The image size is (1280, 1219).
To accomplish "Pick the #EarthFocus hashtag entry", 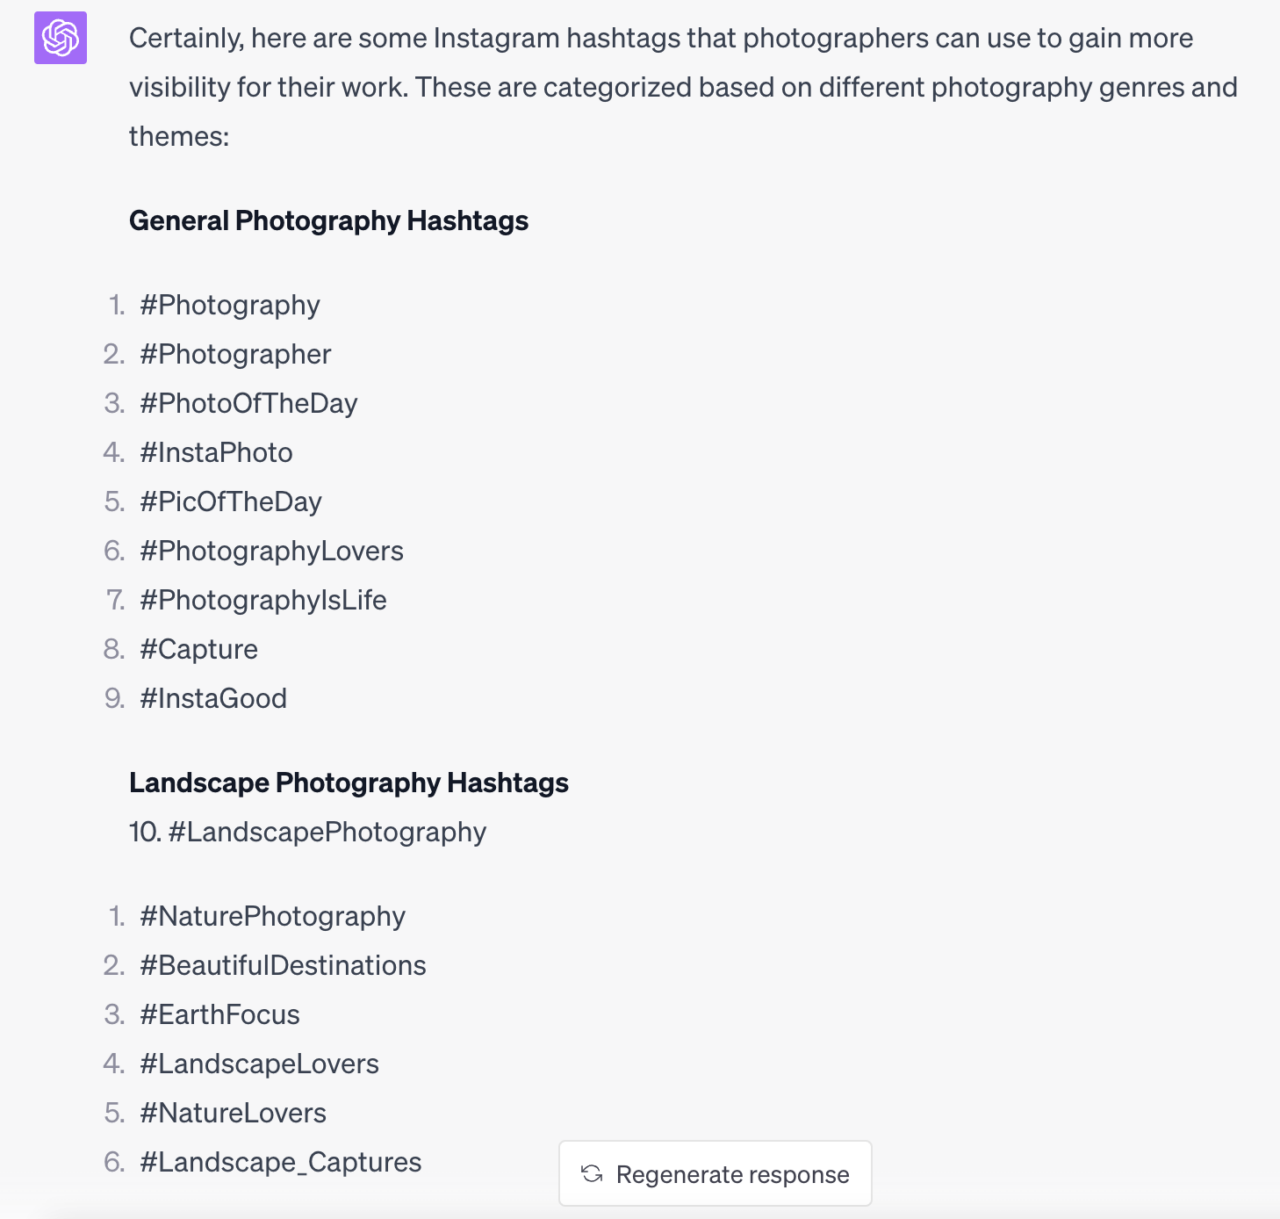I will point(219,1015).
